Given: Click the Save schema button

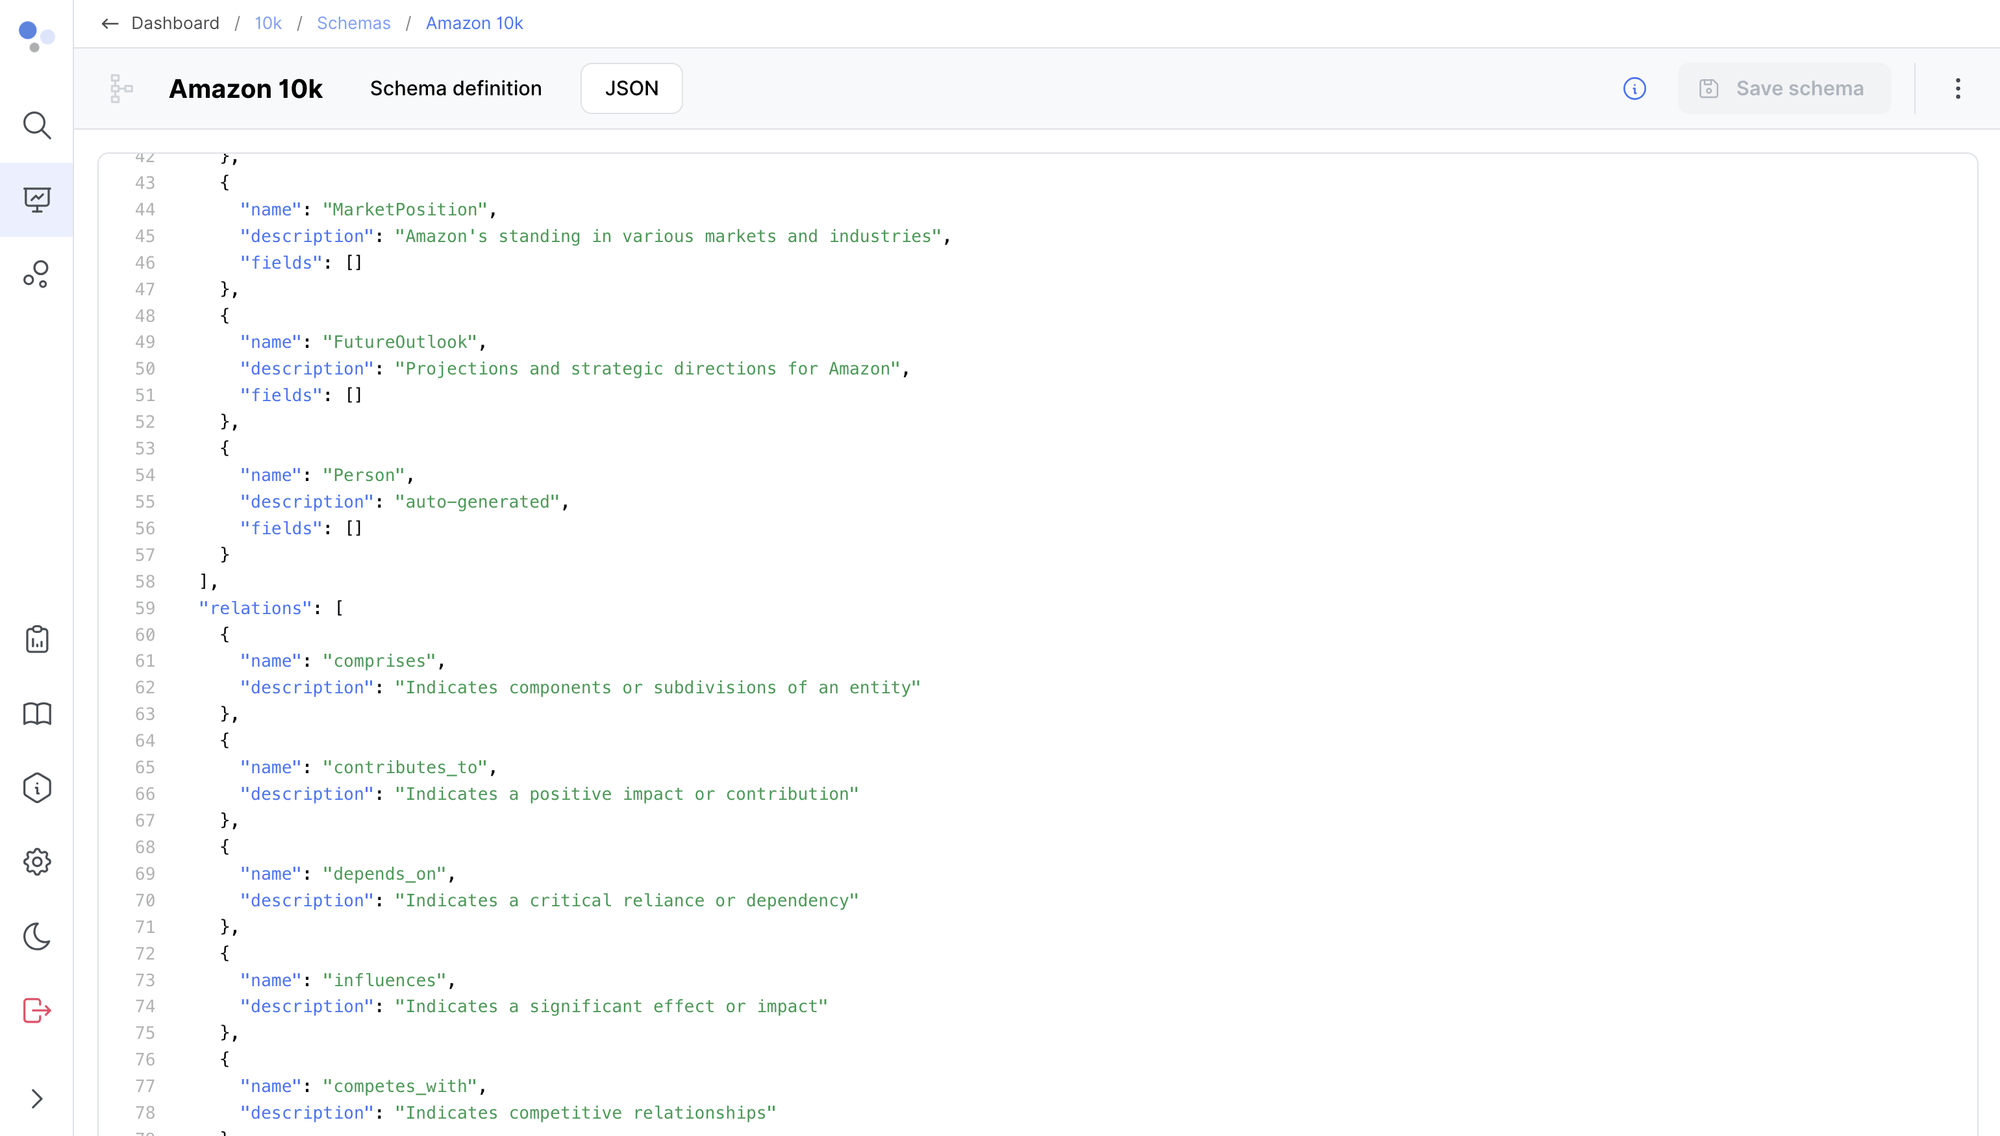Looking at the screenshot, I should [1783, 89].
